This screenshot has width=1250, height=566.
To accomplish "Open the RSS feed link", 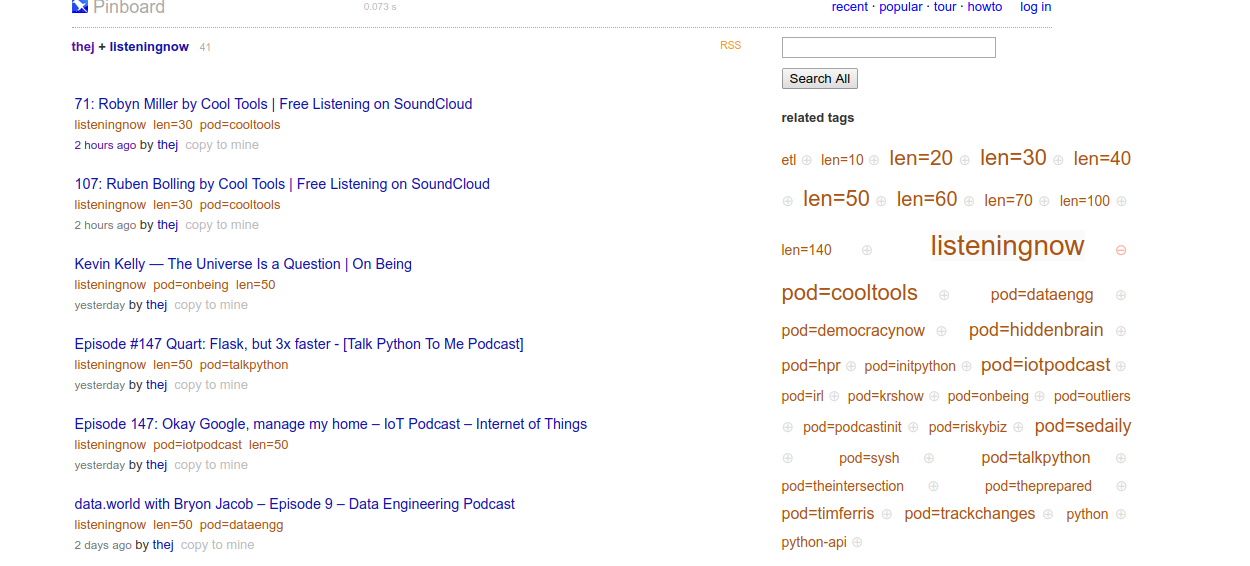I will point(730,45).
